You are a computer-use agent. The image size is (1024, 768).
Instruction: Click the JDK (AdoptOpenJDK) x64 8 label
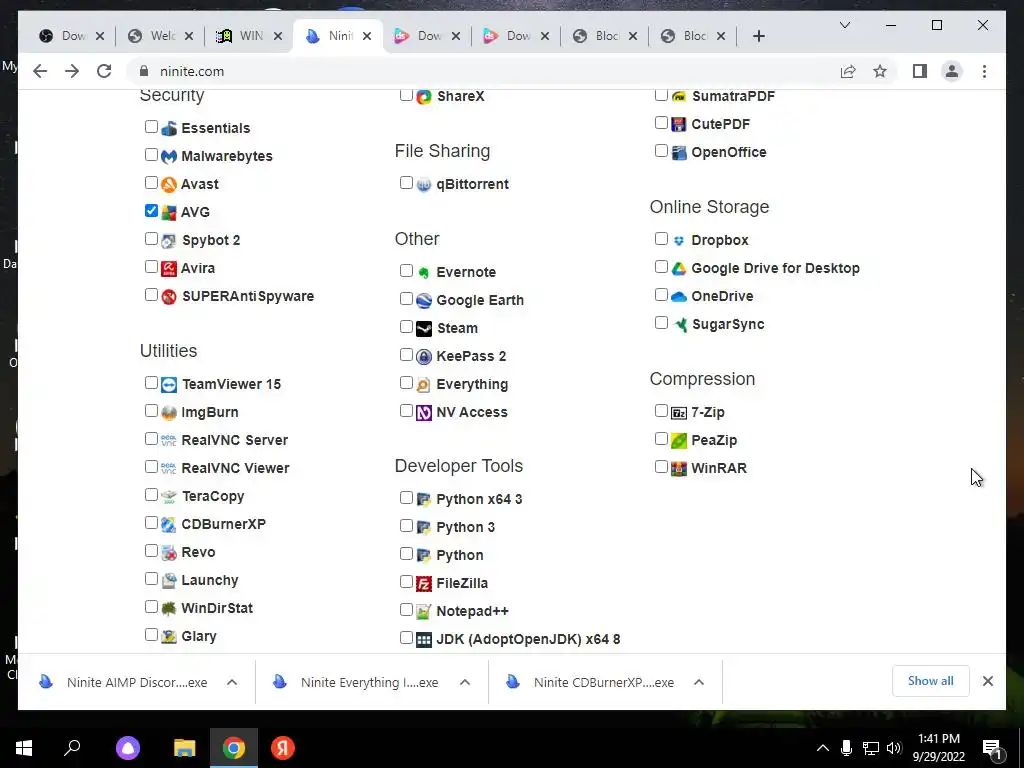(x=528, y=639)
